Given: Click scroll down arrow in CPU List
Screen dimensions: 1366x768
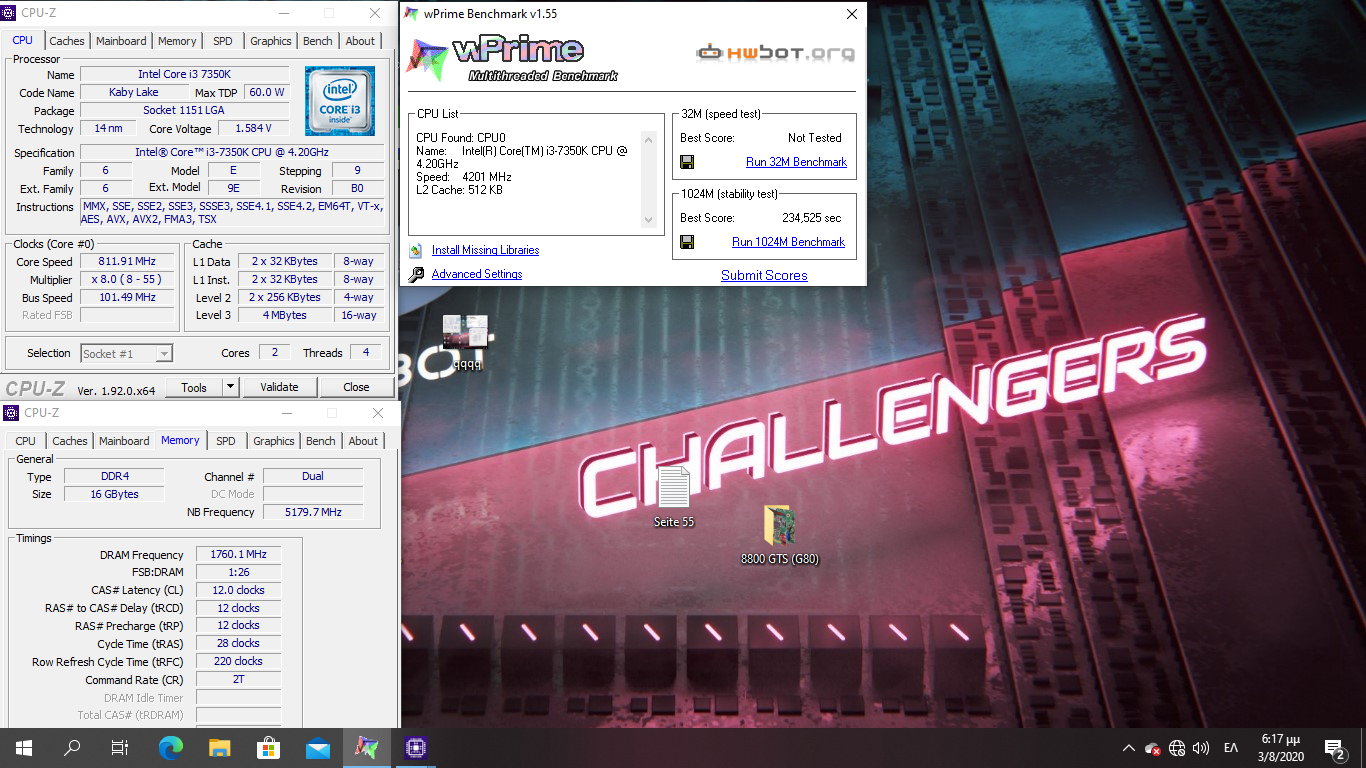Looking at the screenshot, I should [x=648, y=220].
